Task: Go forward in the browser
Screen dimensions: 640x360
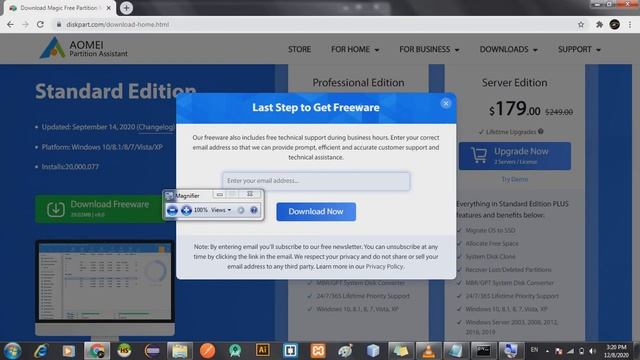Action: 25,24
